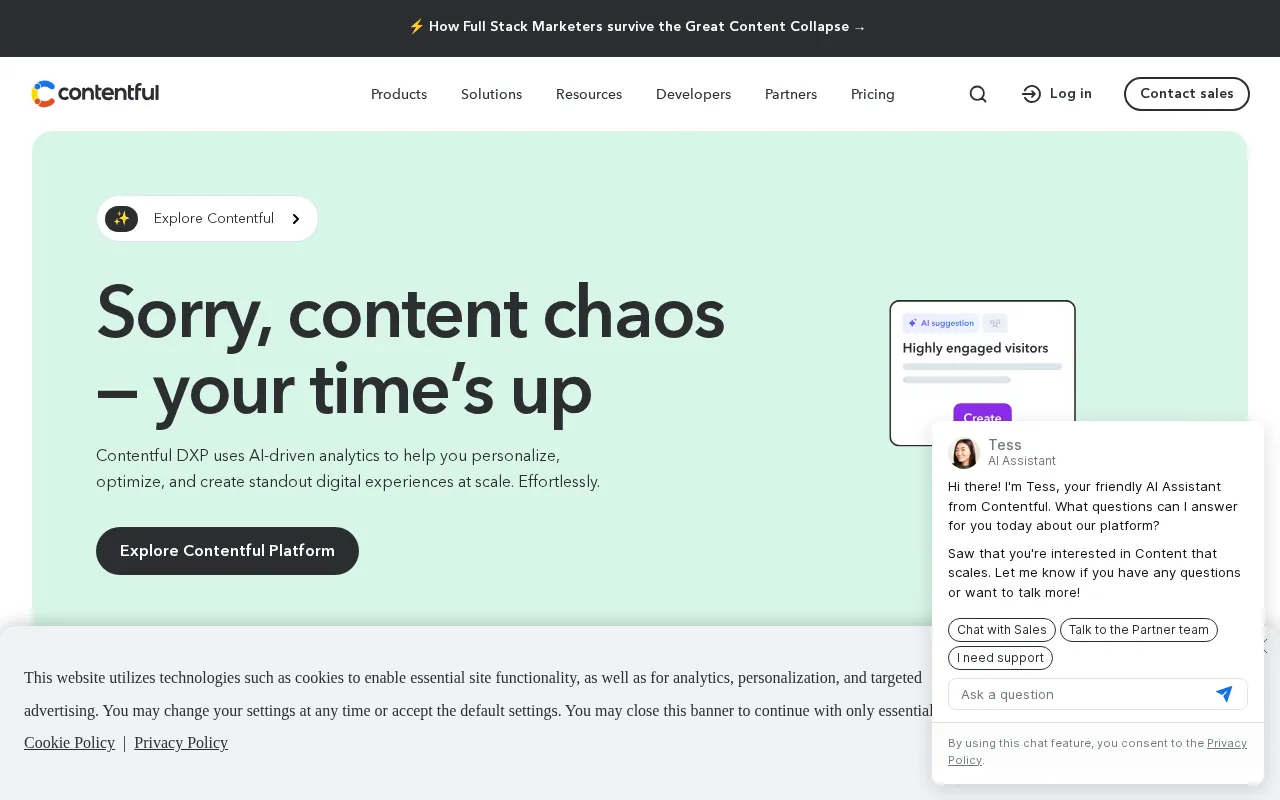Viewport: 1280px width, 800px height.
Task: Open the Partners menu
Action: [x=791, y=94]
